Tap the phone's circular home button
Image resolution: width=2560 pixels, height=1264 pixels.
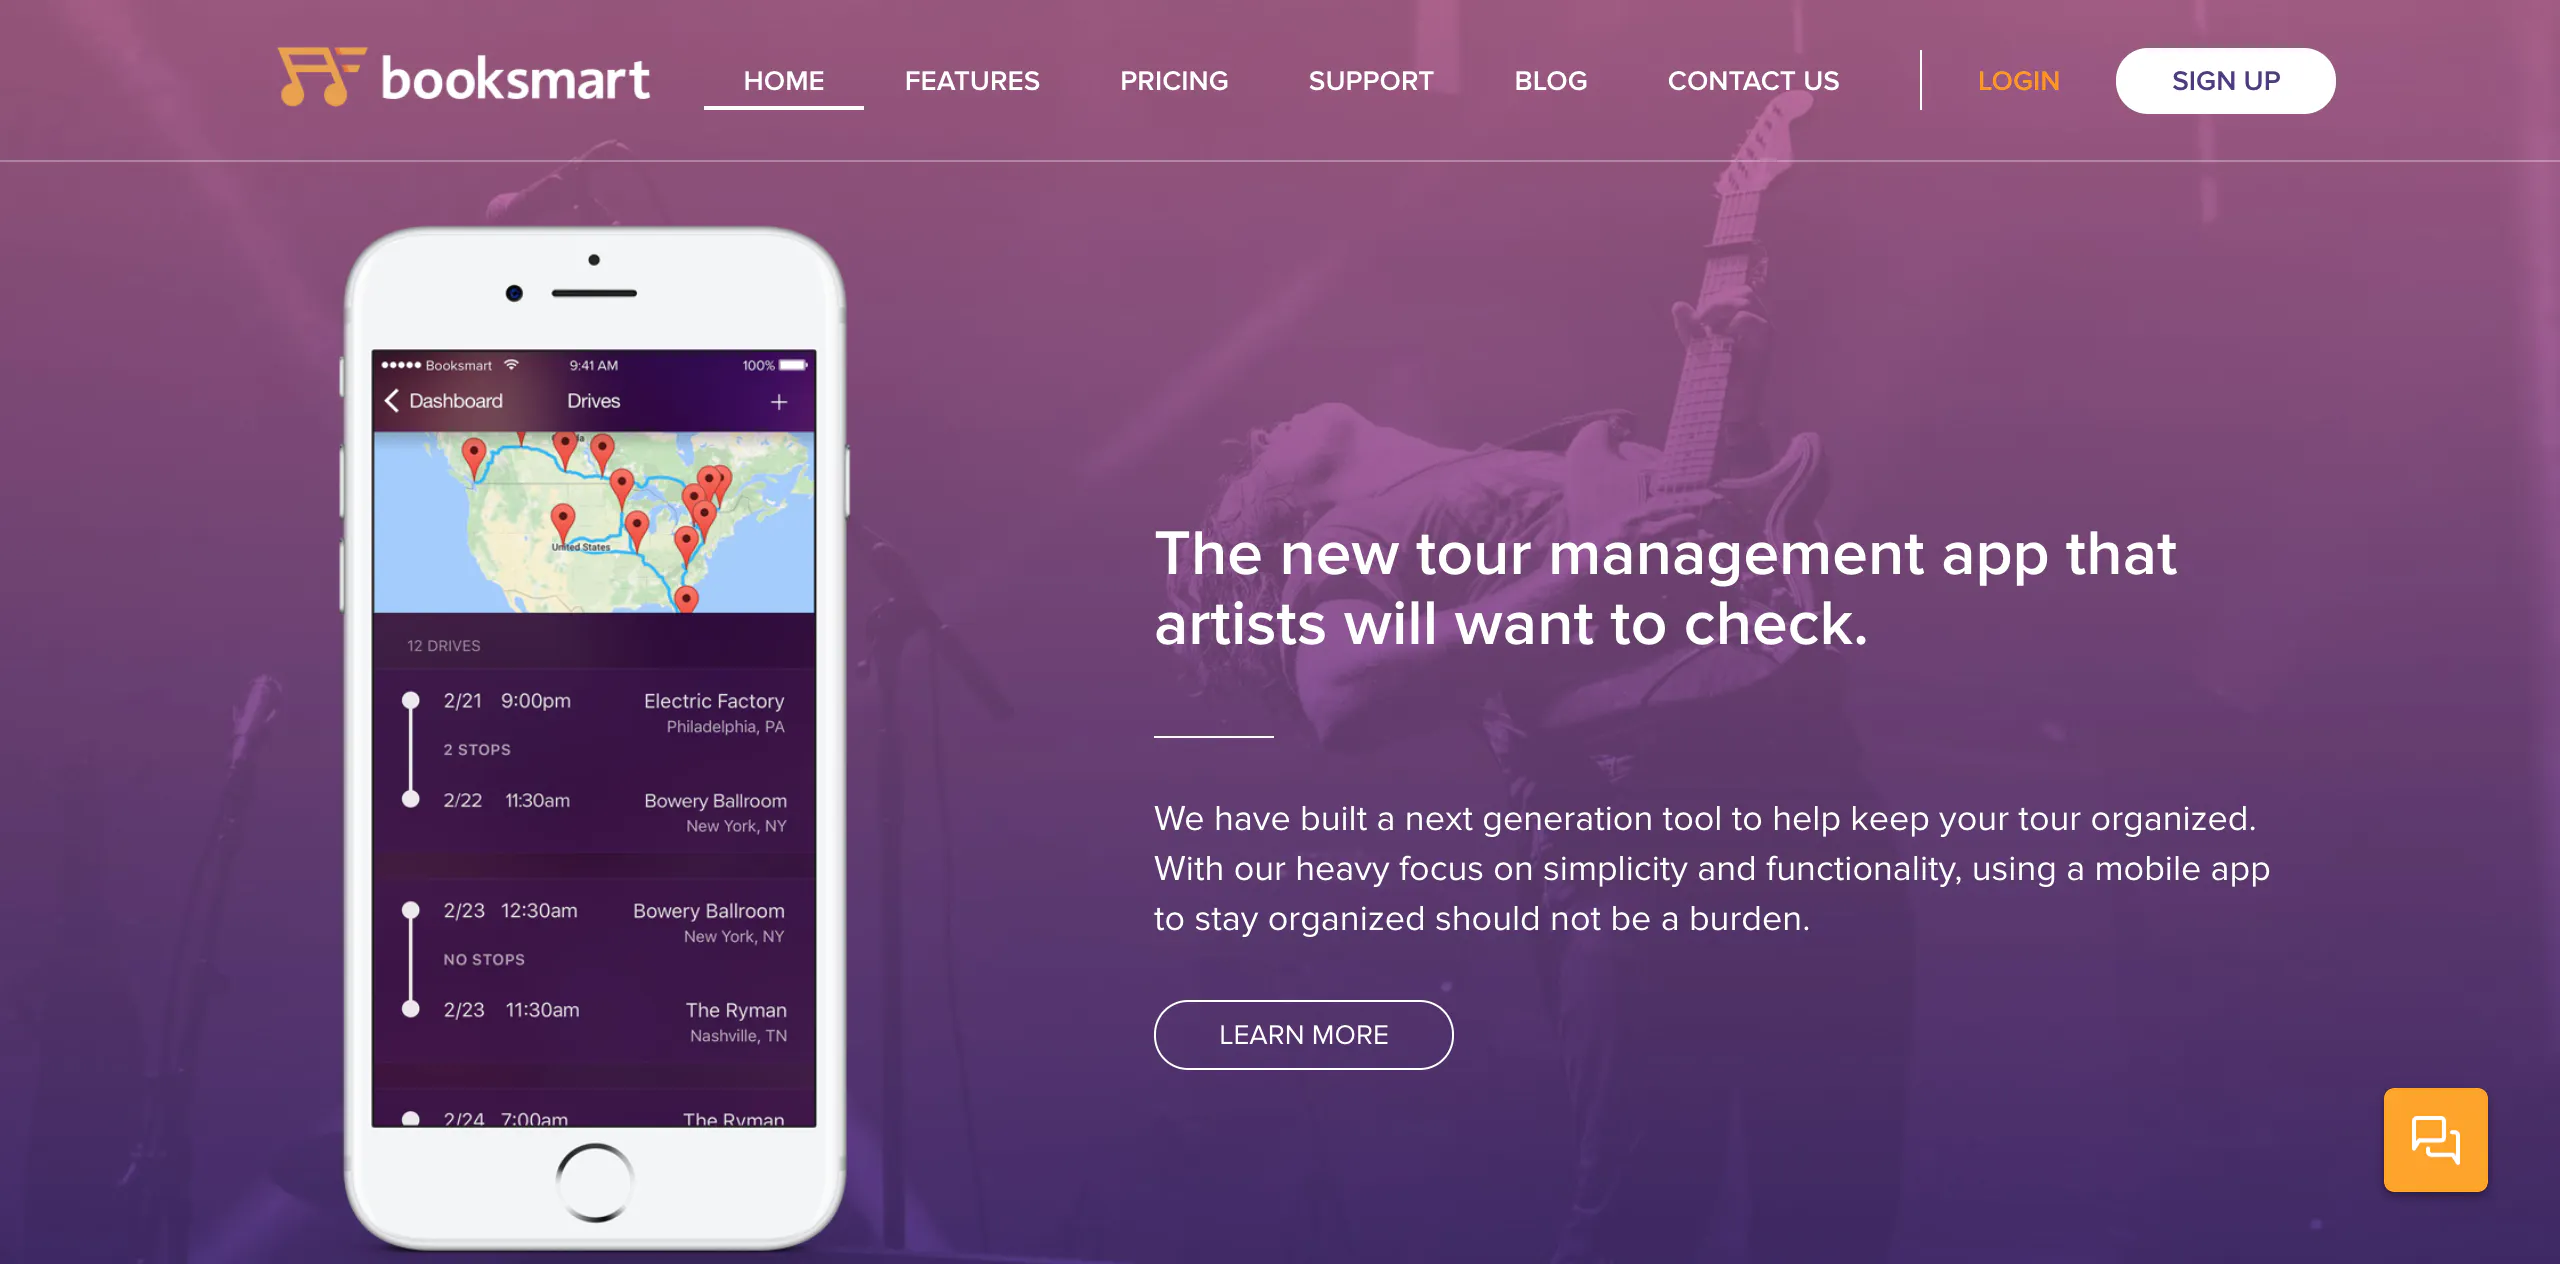[x=595, y=1182]
